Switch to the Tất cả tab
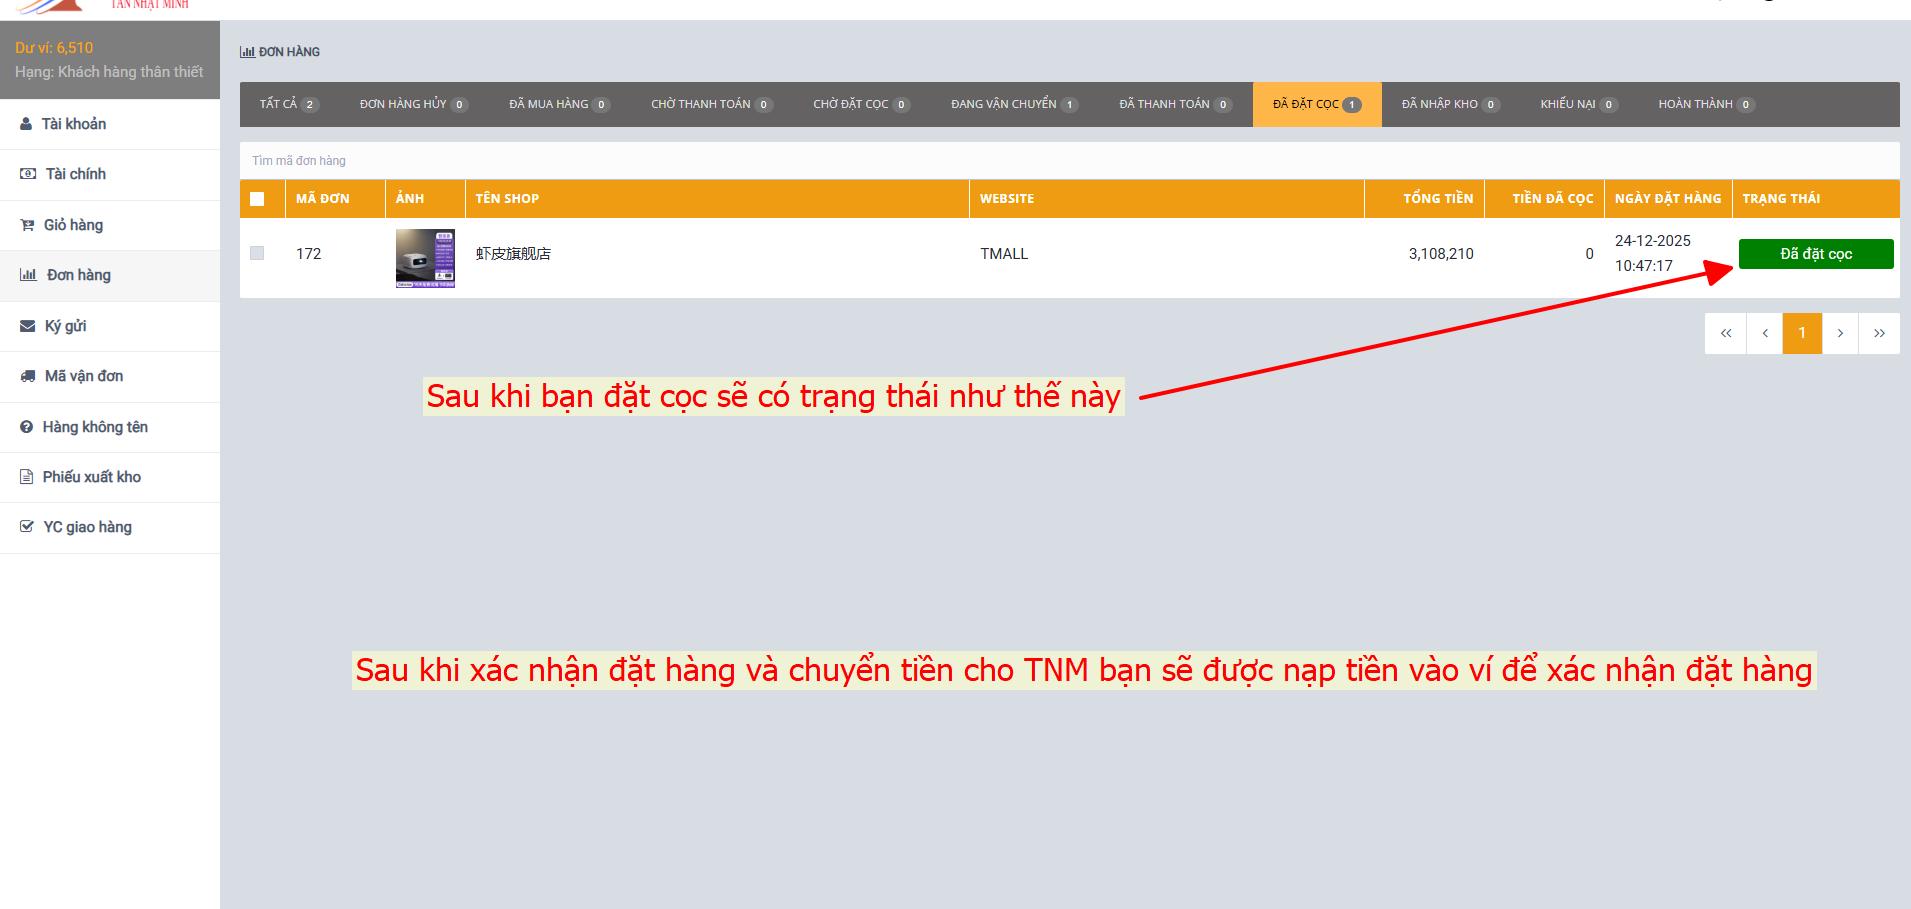This screenshot has width=1911, height=909. [288, 104]
